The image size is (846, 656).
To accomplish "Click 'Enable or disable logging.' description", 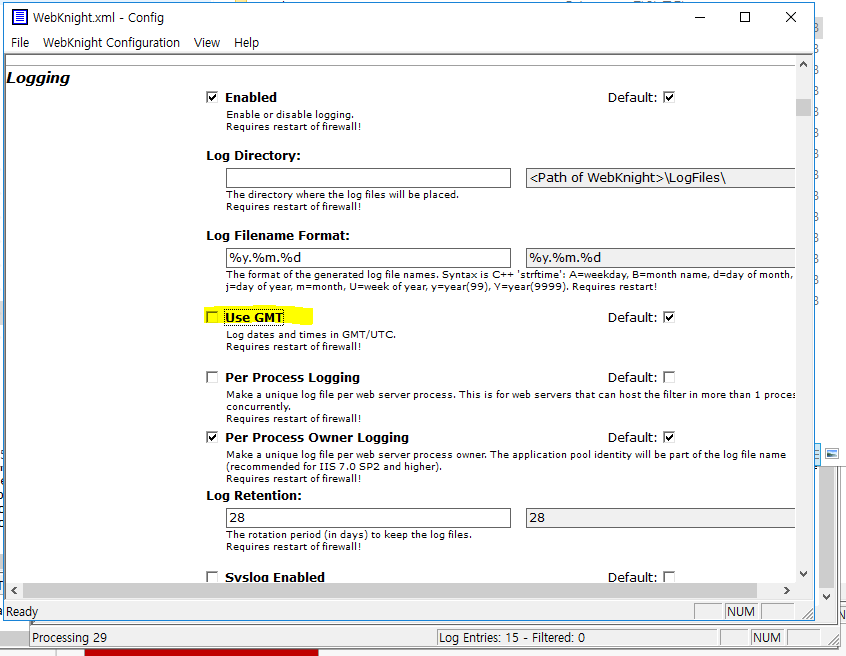I will point(290,114).
